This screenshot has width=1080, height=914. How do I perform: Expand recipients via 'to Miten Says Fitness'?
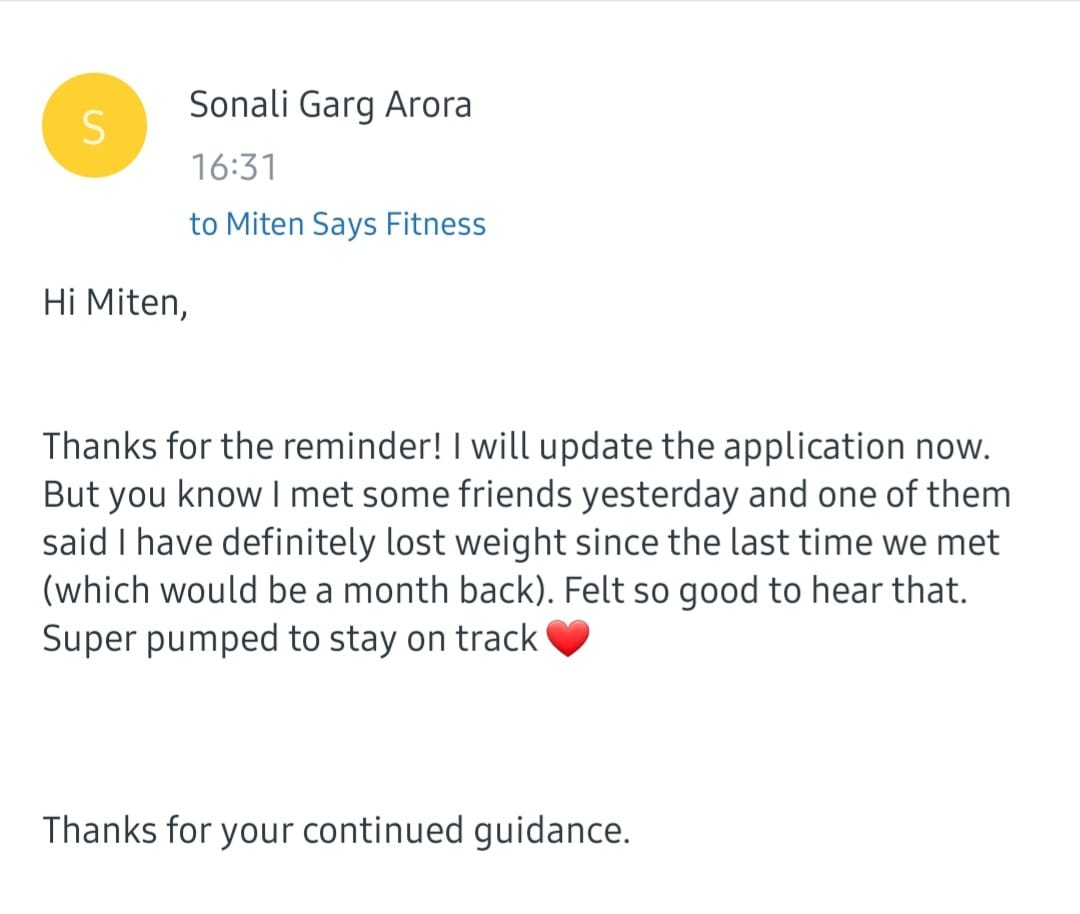pos(338,225)
